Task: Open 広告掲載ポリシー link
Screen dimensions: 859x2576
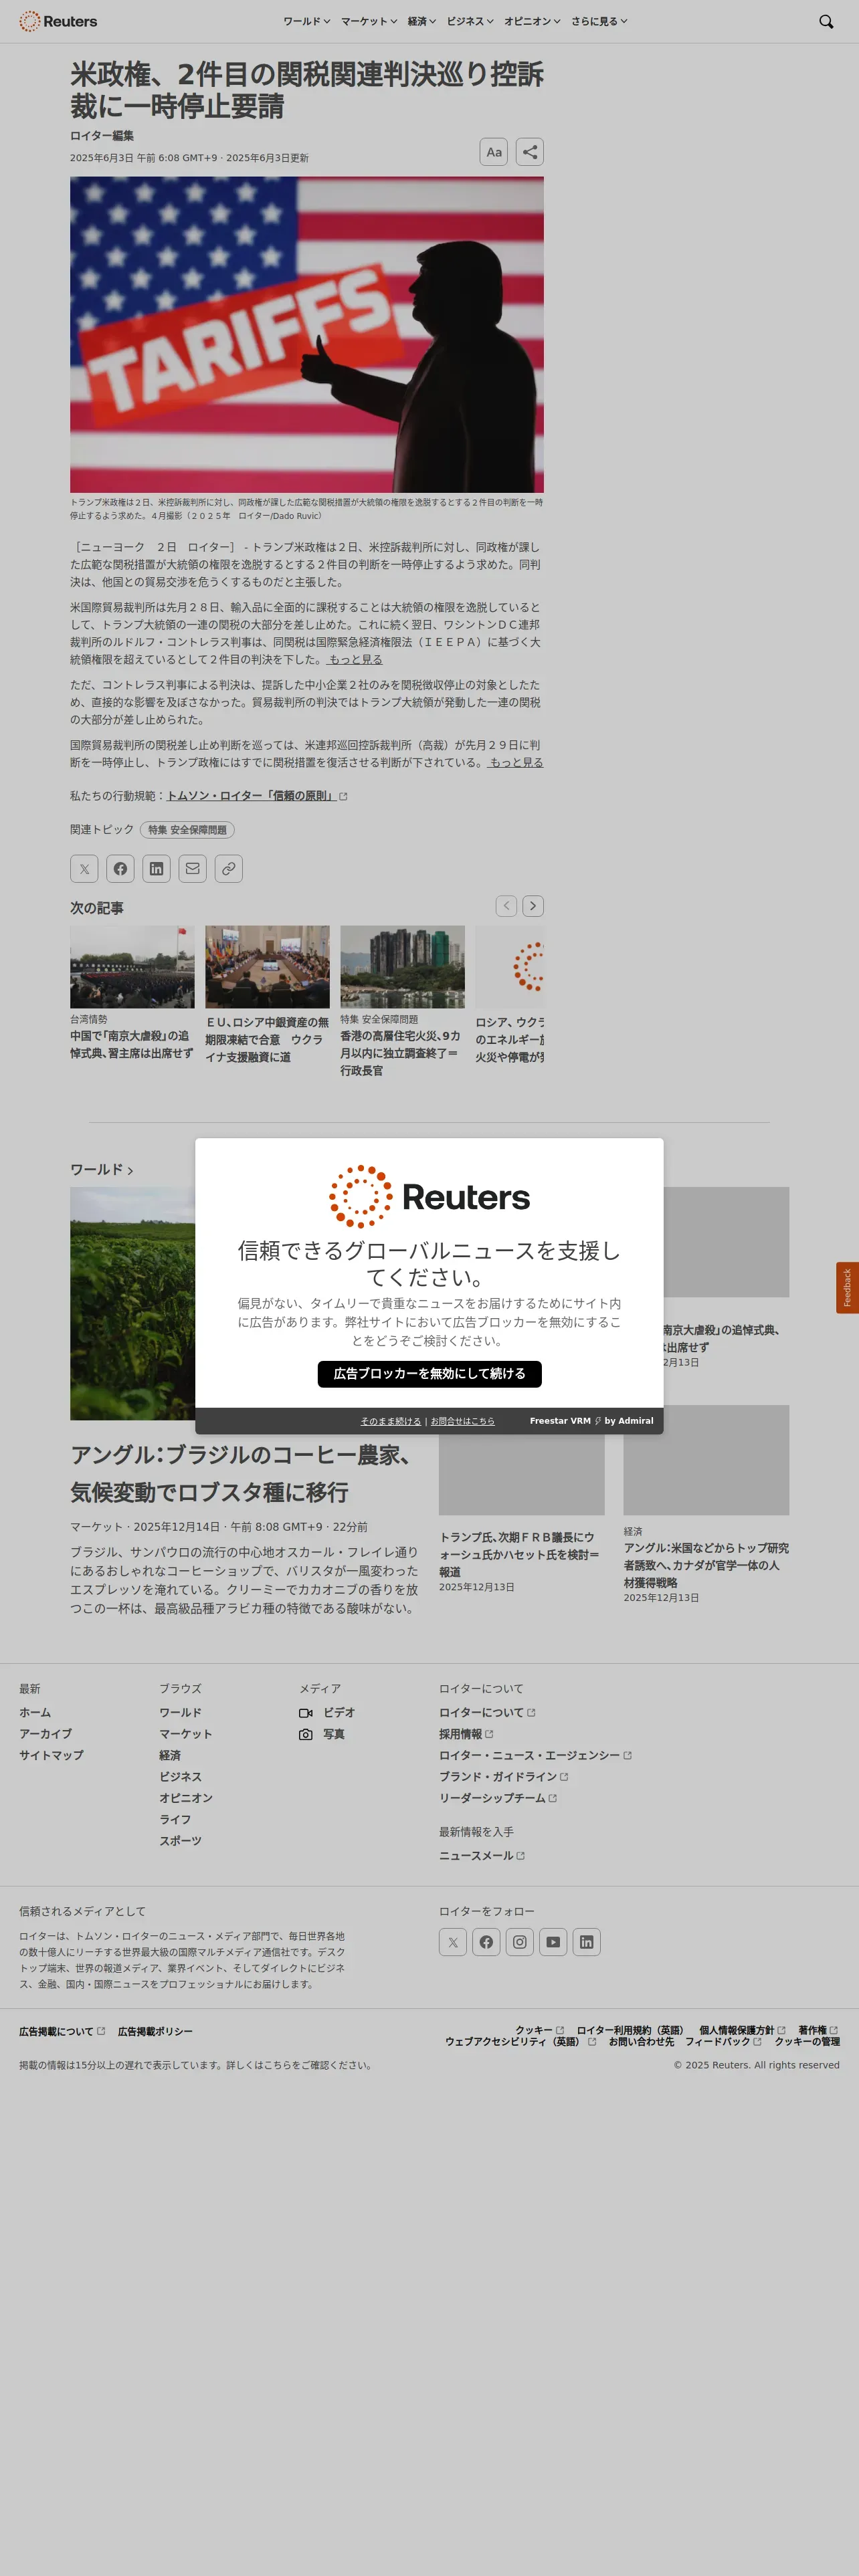Action: pyautogui.click(x=155, y=2031)
